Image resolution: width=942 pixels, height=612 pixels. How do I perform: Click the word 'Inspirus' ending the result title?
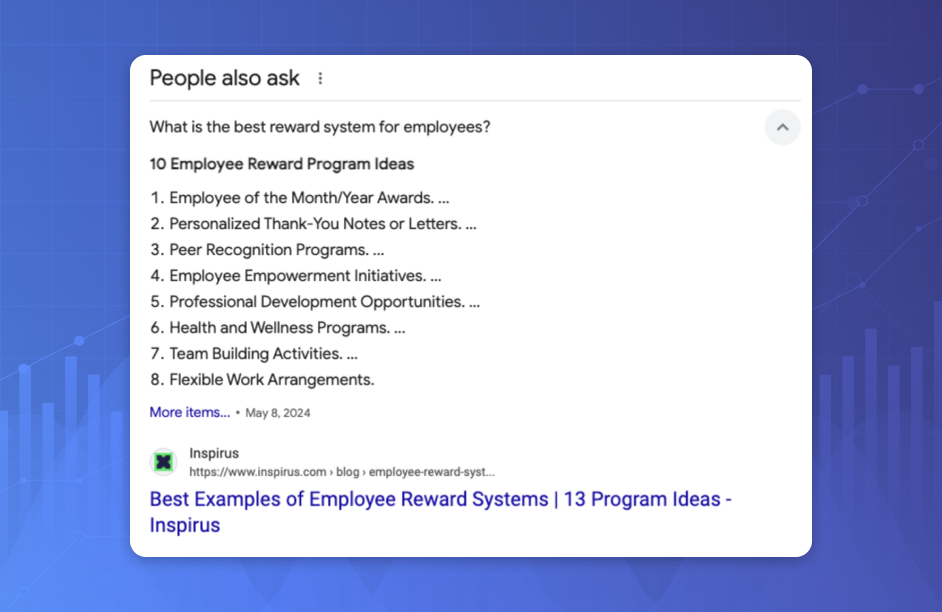click(x=184, y=525)
